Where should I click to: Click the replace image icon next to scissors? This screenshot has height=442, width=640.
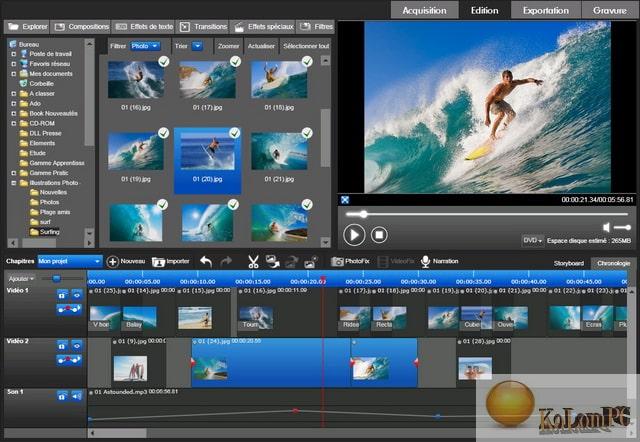pyautogui.click(x=272, y=262)
